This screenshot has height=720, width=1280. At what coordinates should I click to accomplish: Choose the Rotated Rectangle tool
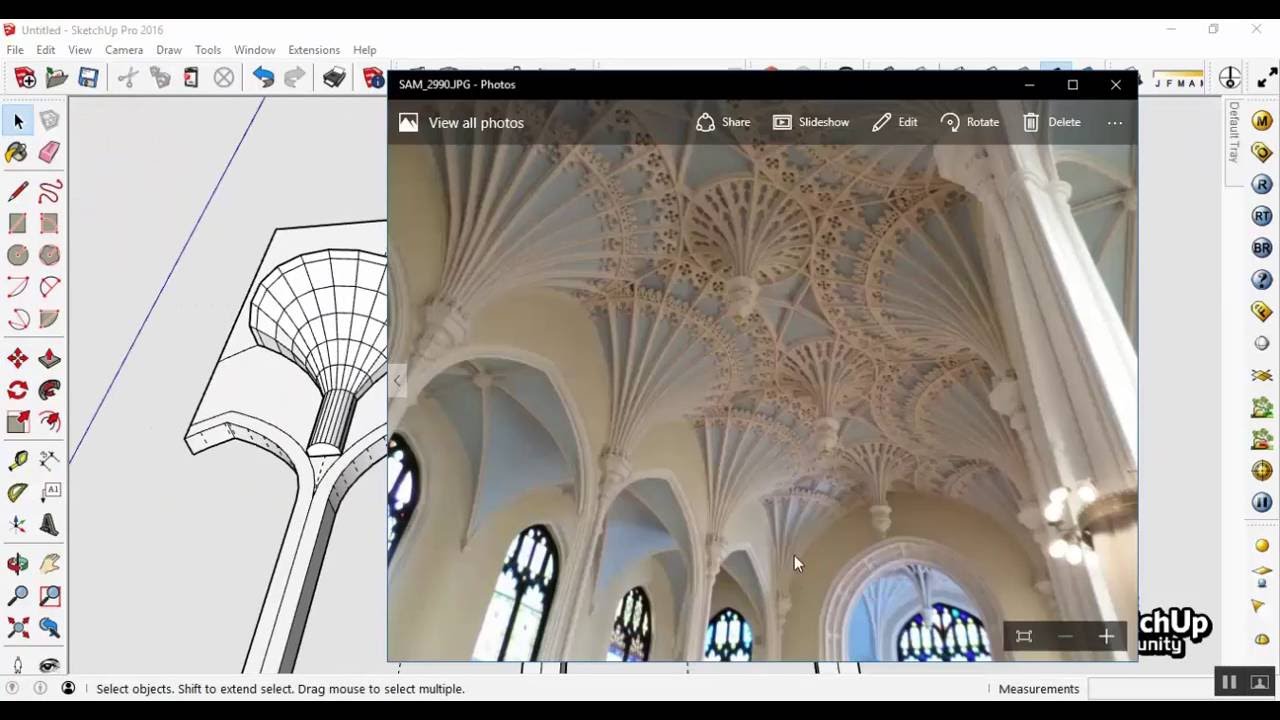tap(49, 224)
